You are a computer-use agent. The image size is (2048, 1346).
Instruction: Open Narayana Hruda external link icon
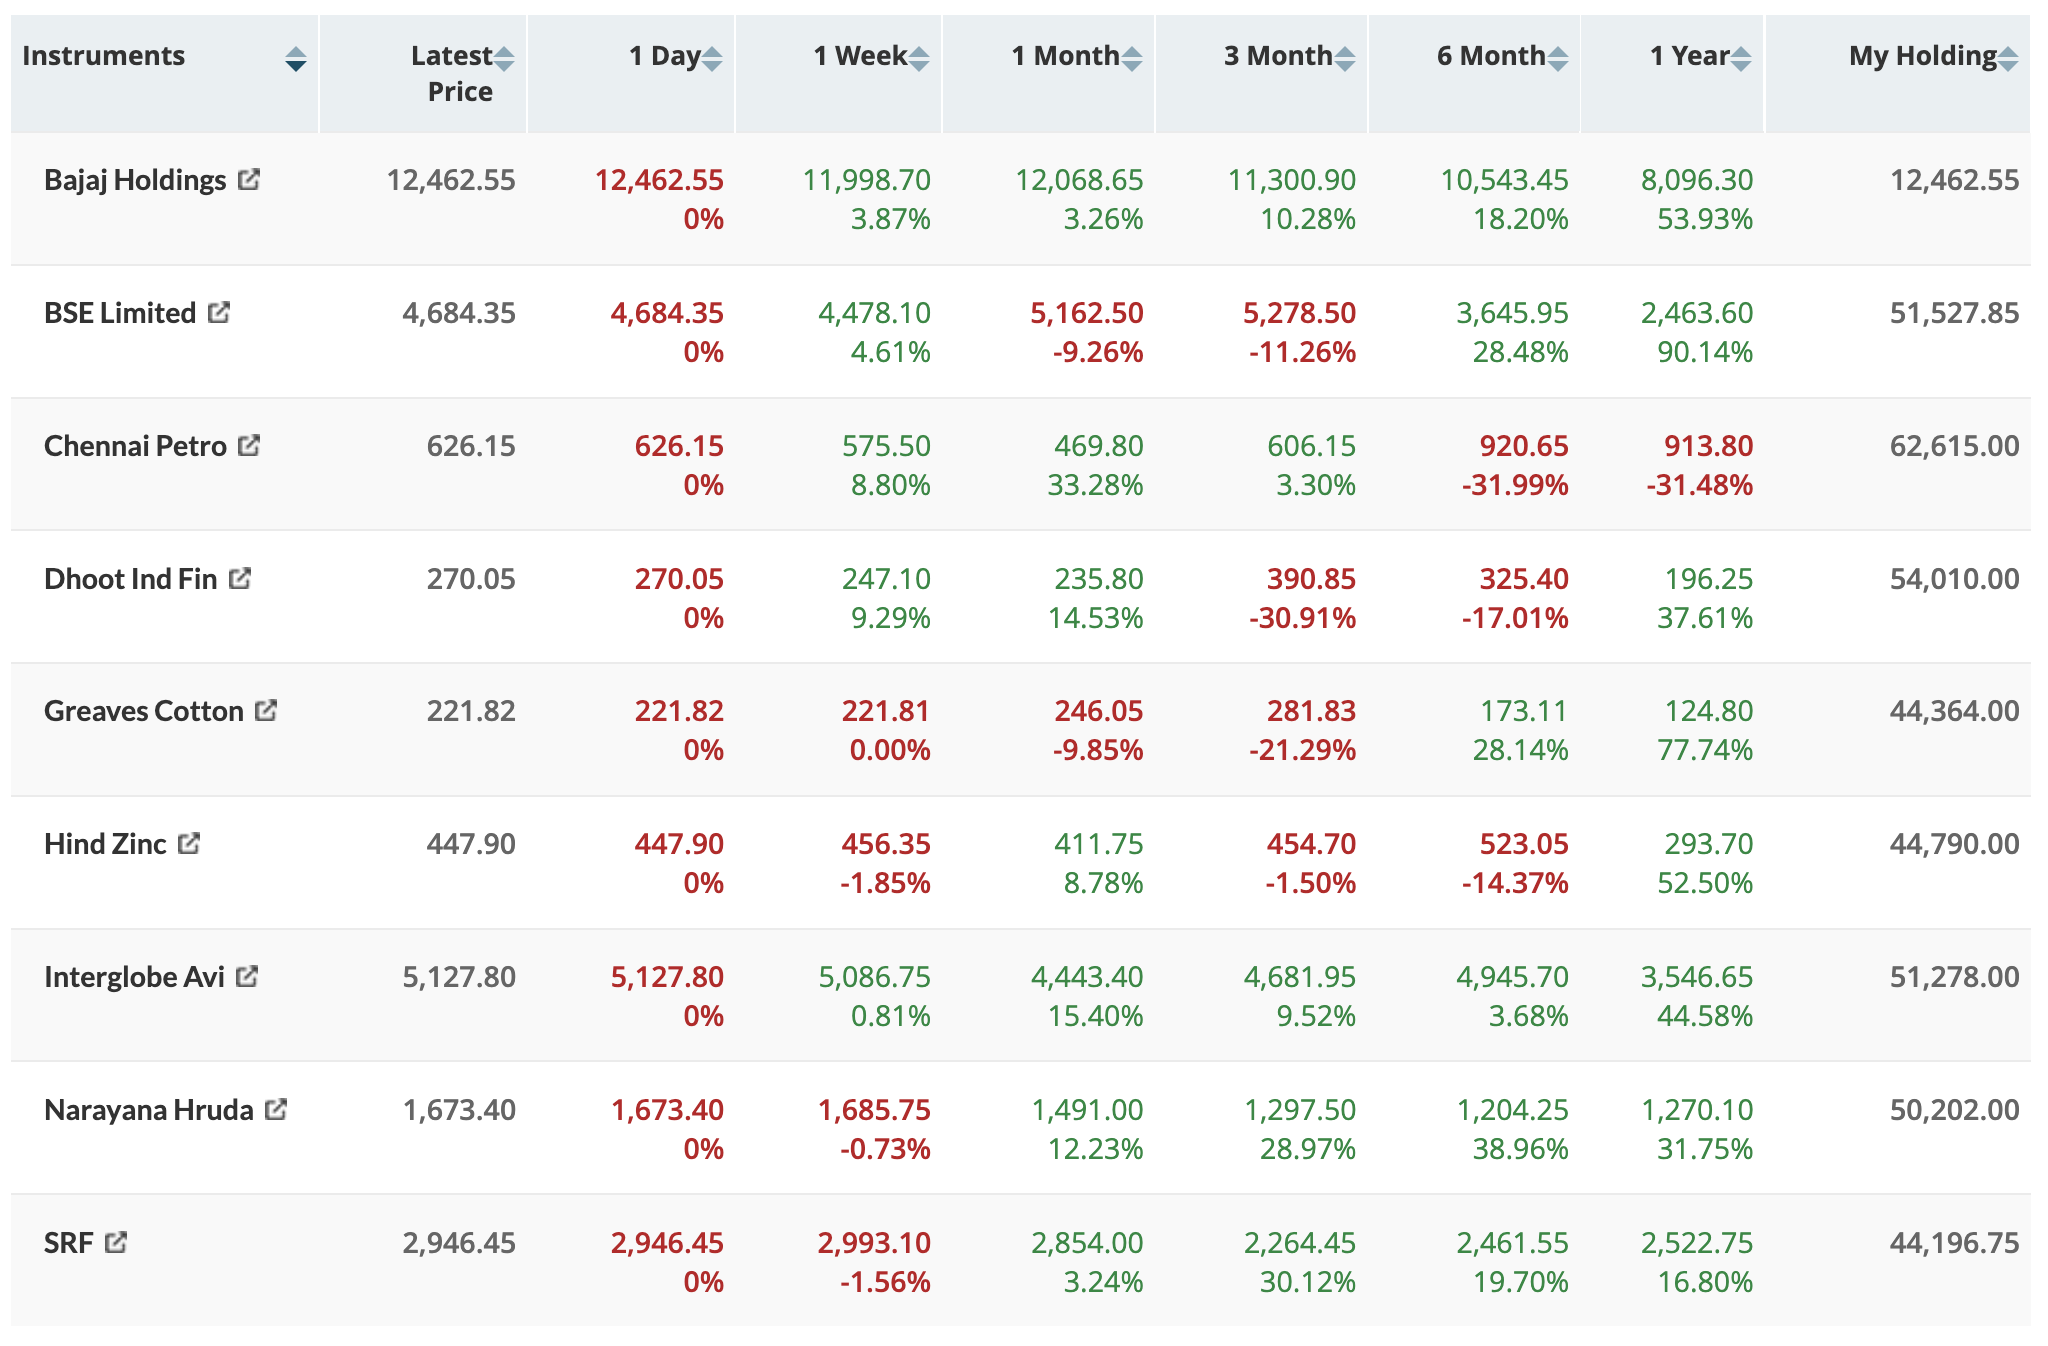[x=276, y=1110]
